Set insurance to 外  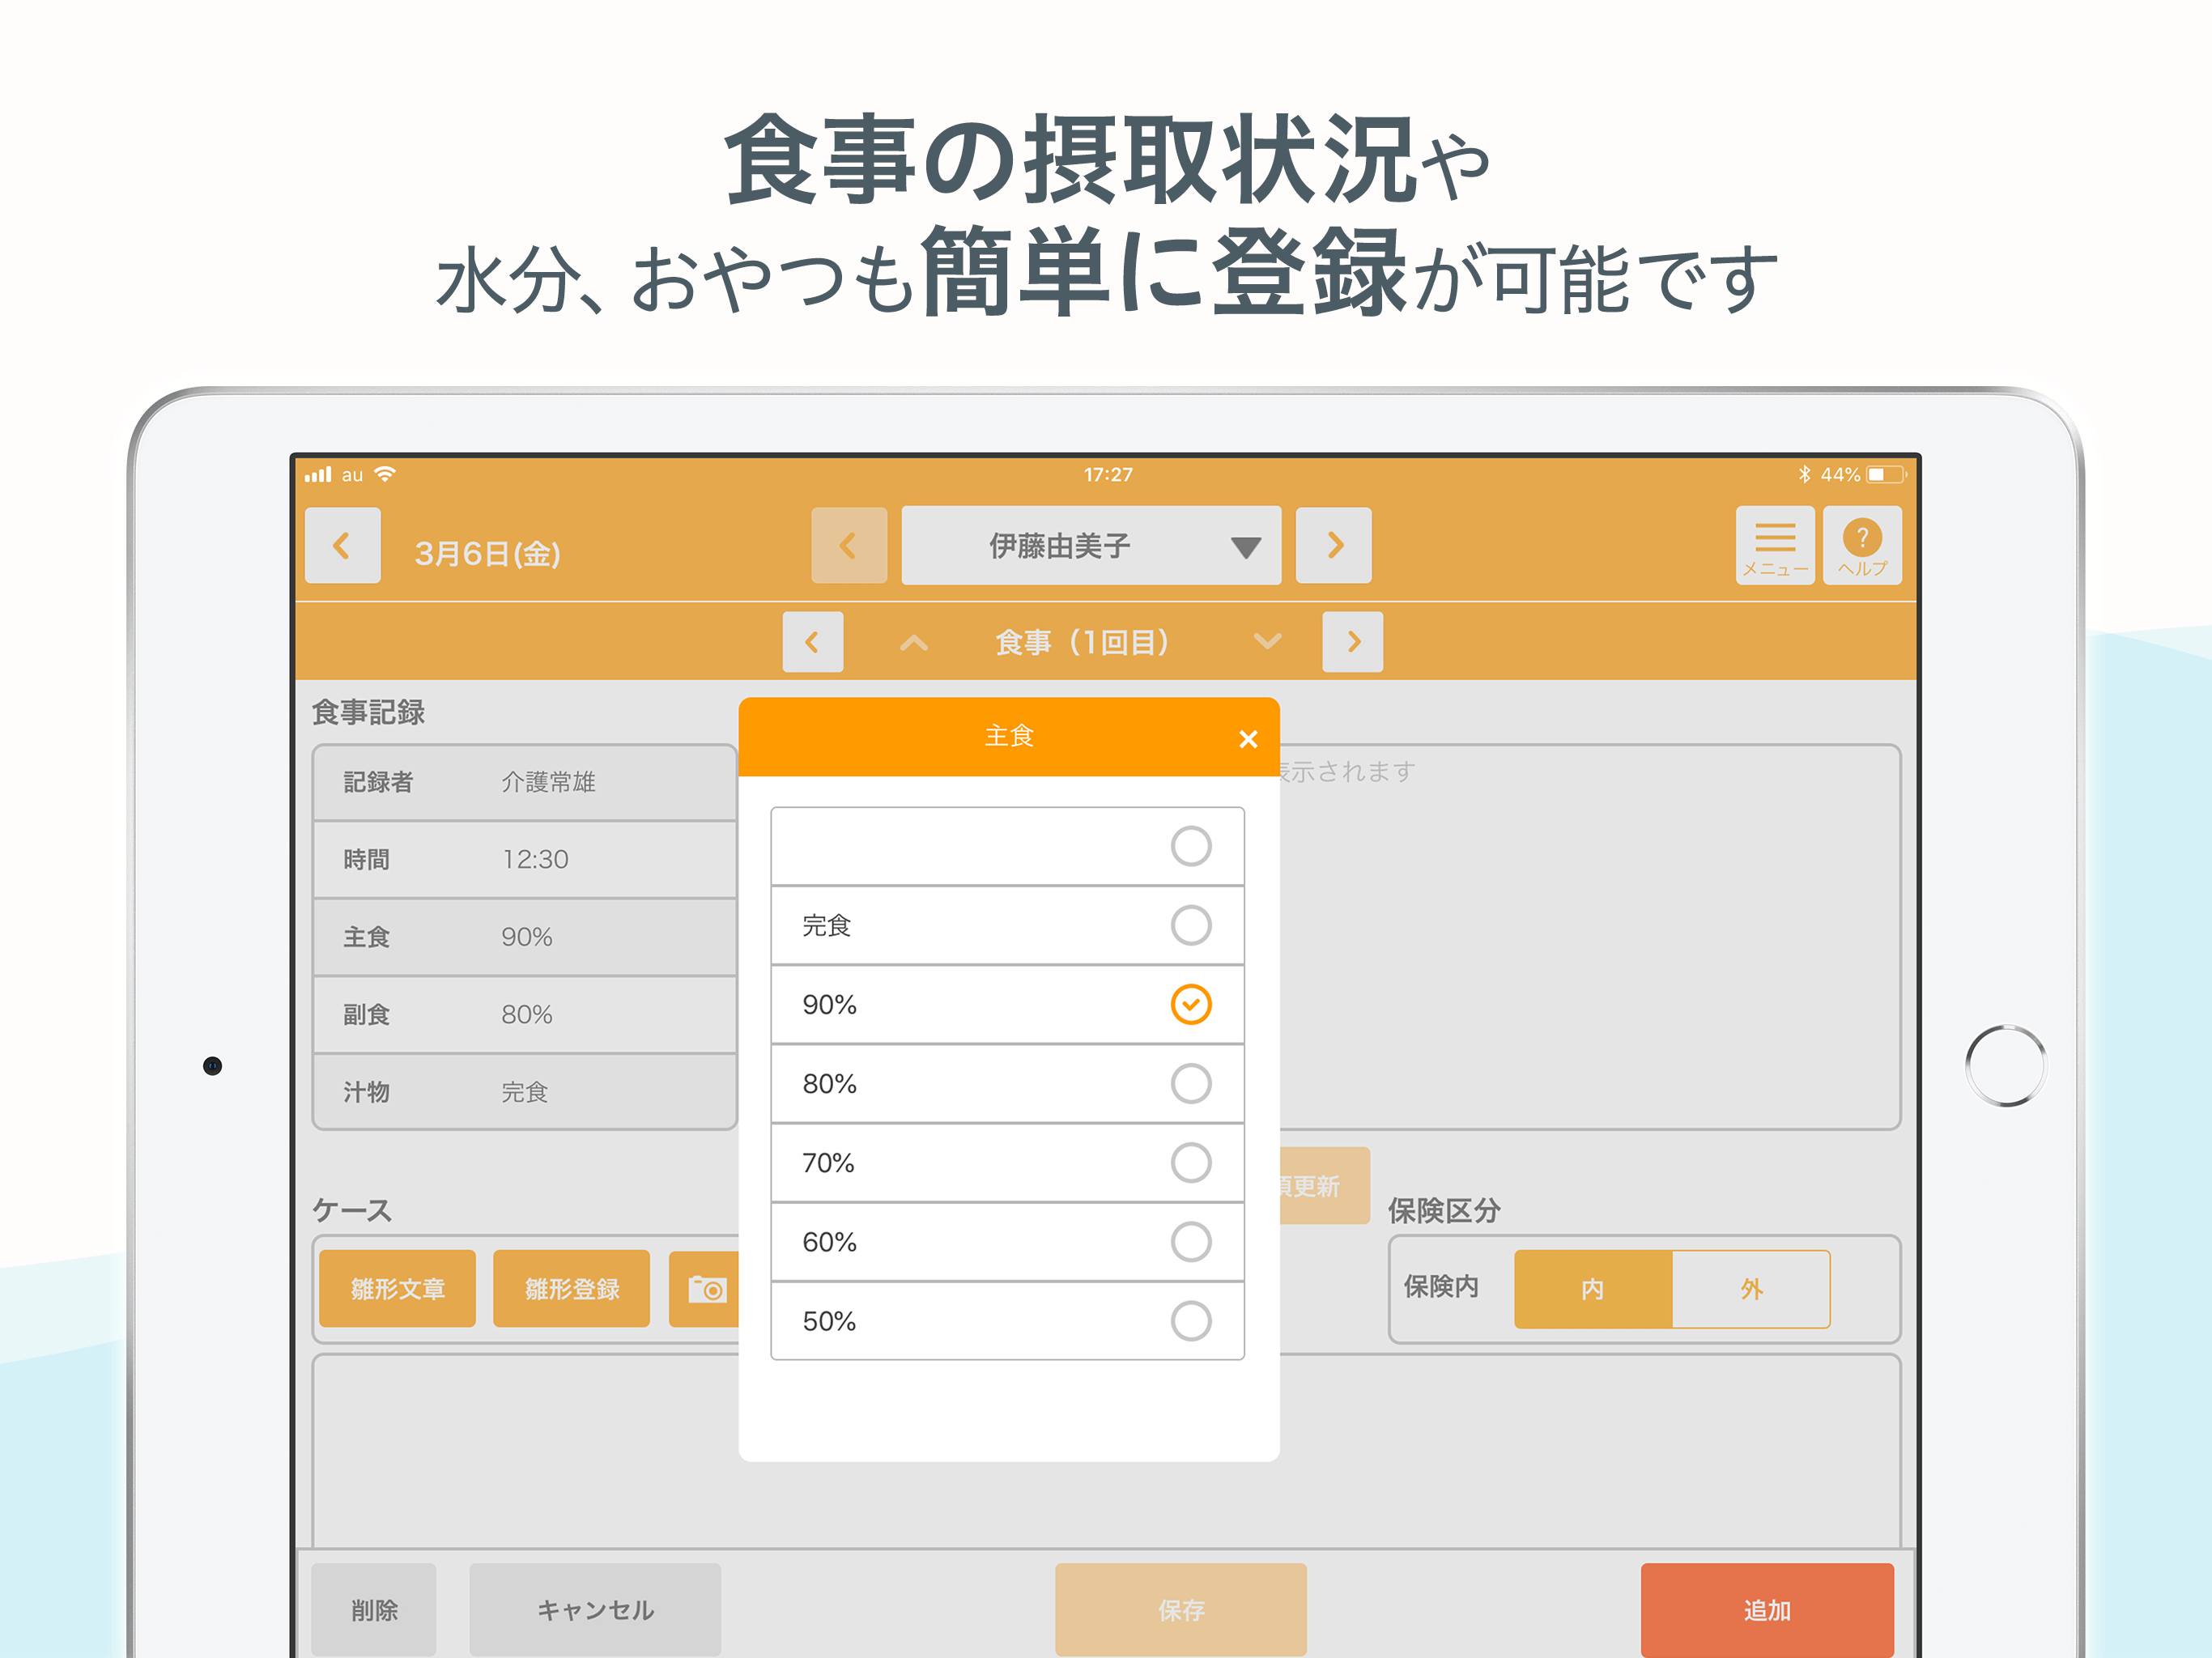(1751, 1289)
